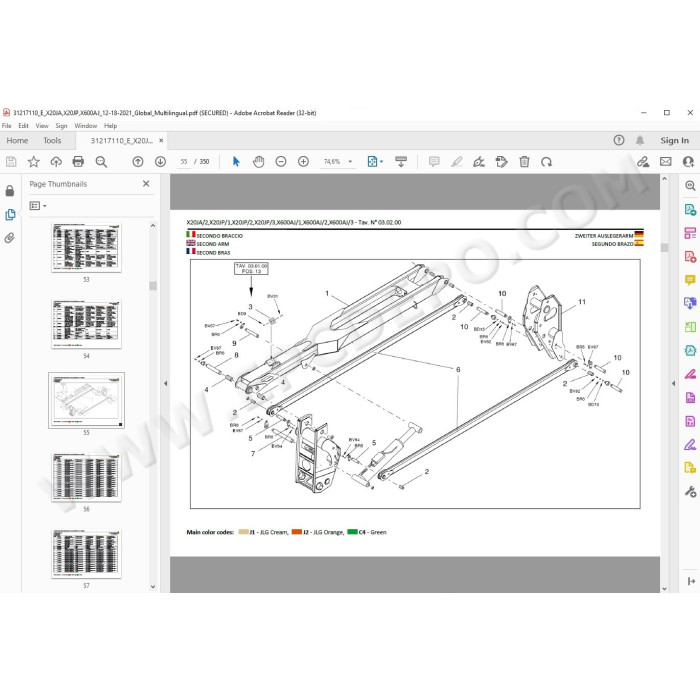Print the document with the printer icon

pos(78,162)
